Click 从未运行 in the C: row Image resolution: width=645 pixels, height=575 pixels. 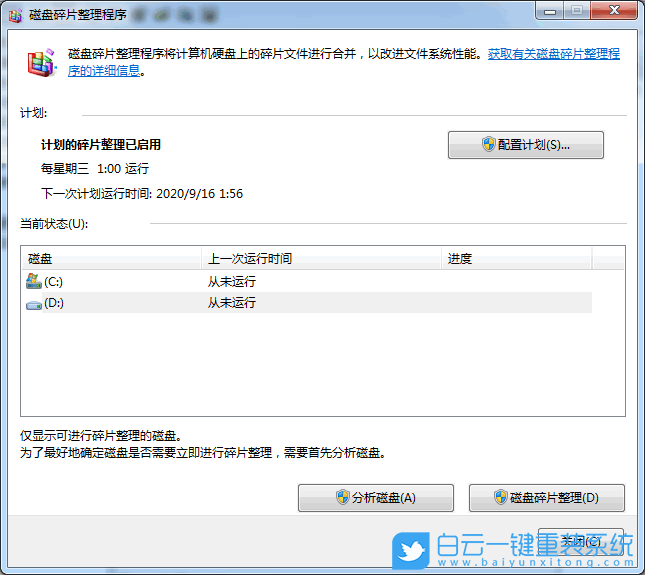232,282
